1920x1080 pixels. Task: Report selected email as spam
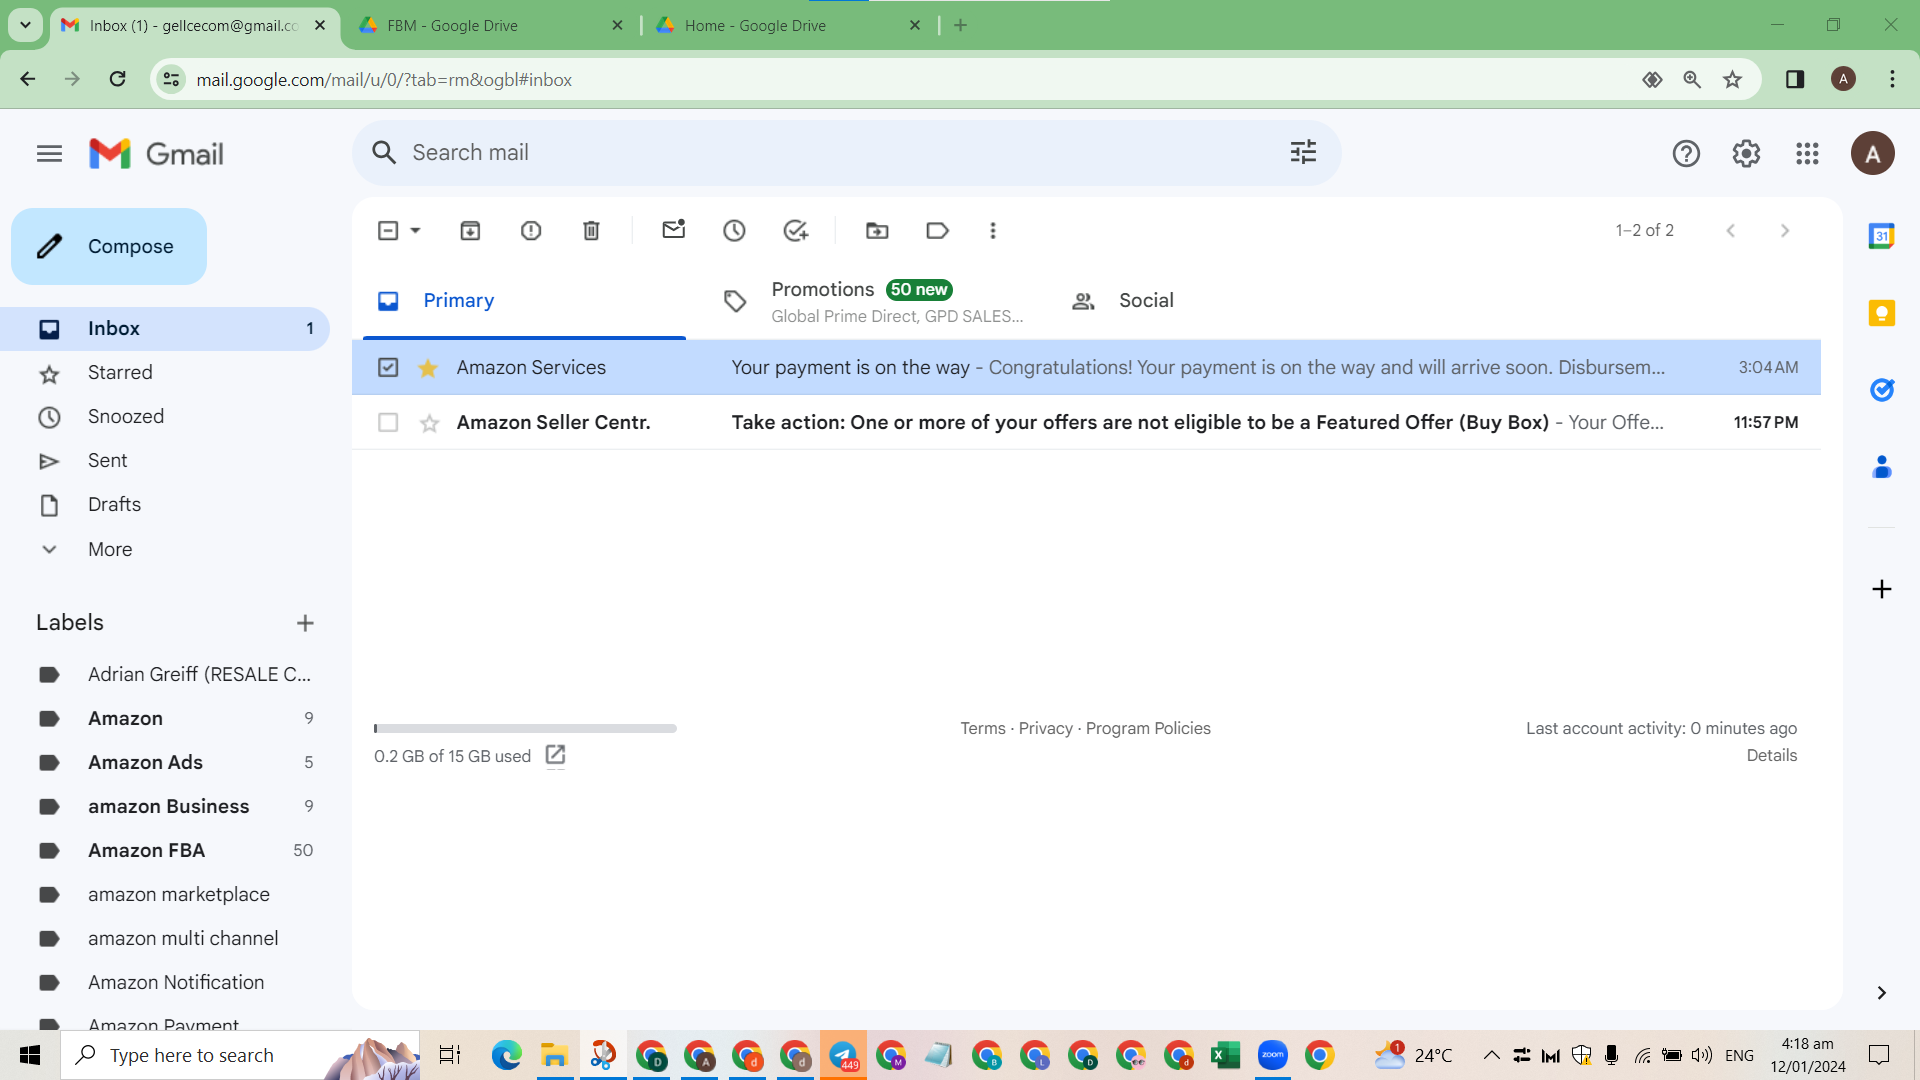pyautogui.click(x=531, y=231)
